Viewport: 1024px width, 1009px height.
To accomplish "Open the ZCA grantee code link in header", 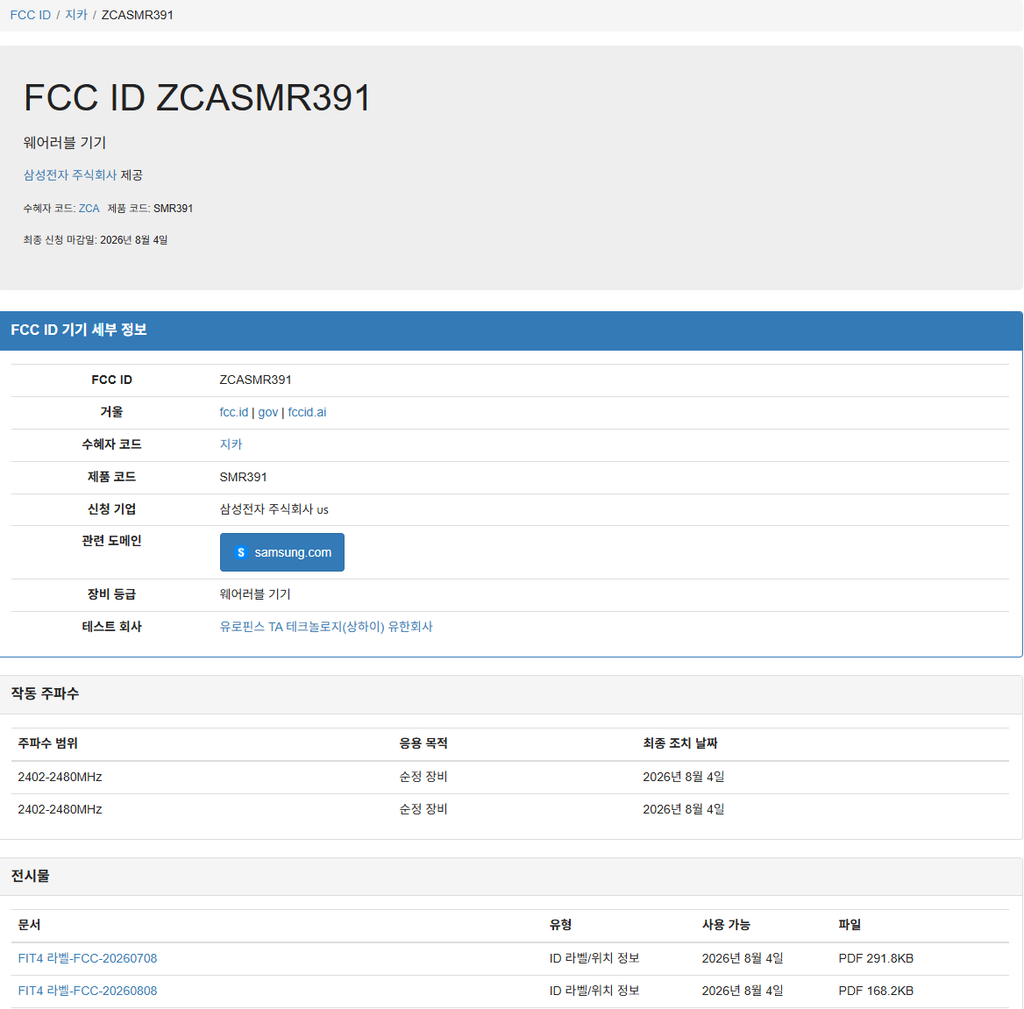I will tap(89, 208).
